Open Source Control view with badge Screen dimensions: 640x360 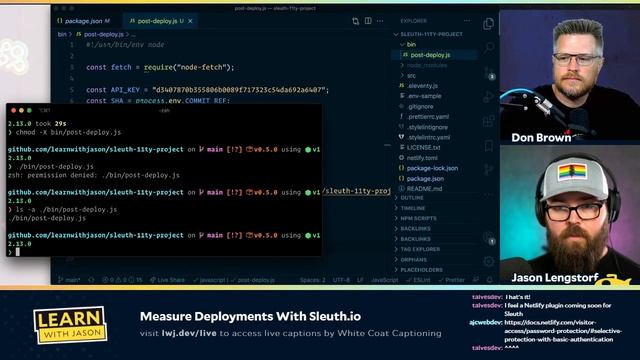click(x=489, y=73)
